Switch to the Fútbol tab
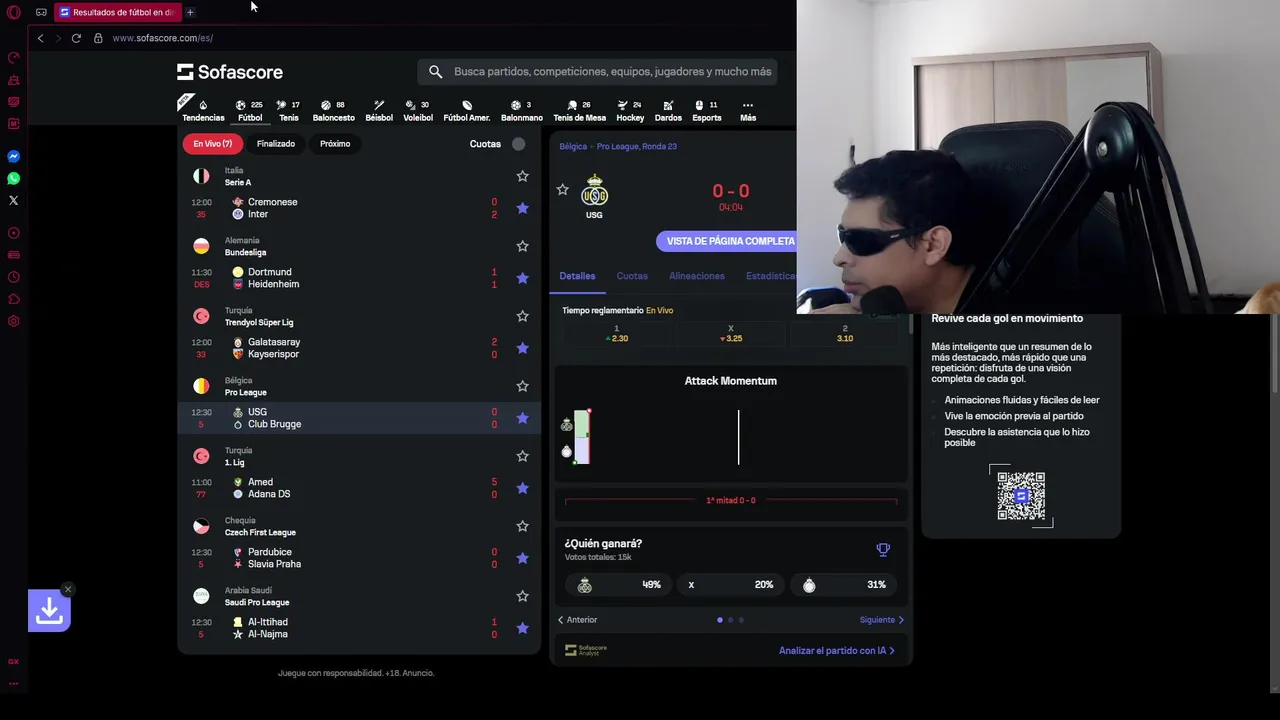The height and width of the screenshot is (720, 1280). point(250,110)
